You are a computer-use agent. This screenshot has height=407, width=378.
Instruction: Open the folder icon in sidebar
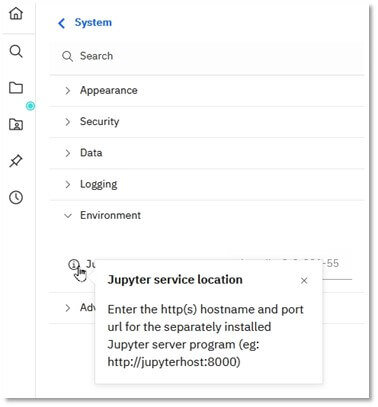coord(16,88)
